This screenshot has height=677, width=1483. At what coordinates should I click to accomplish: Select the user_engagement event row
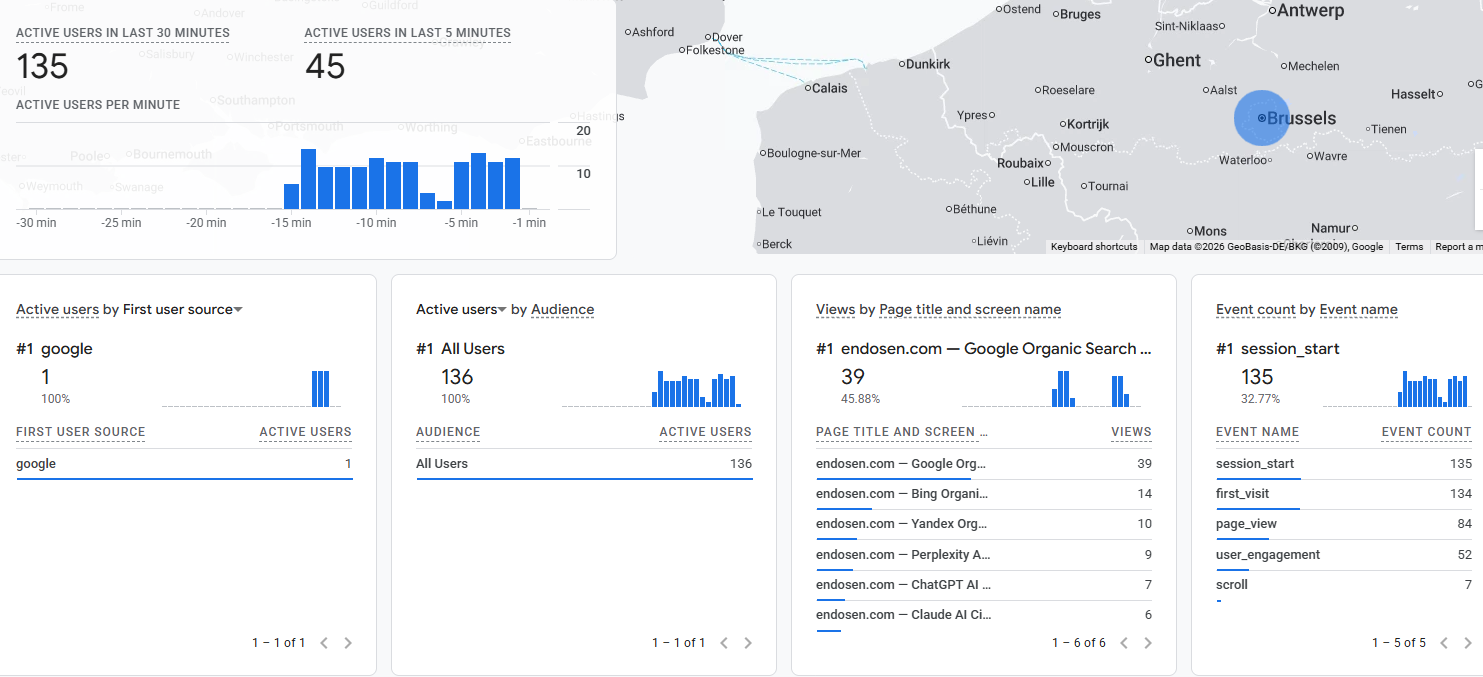[x=1344, y=555]
